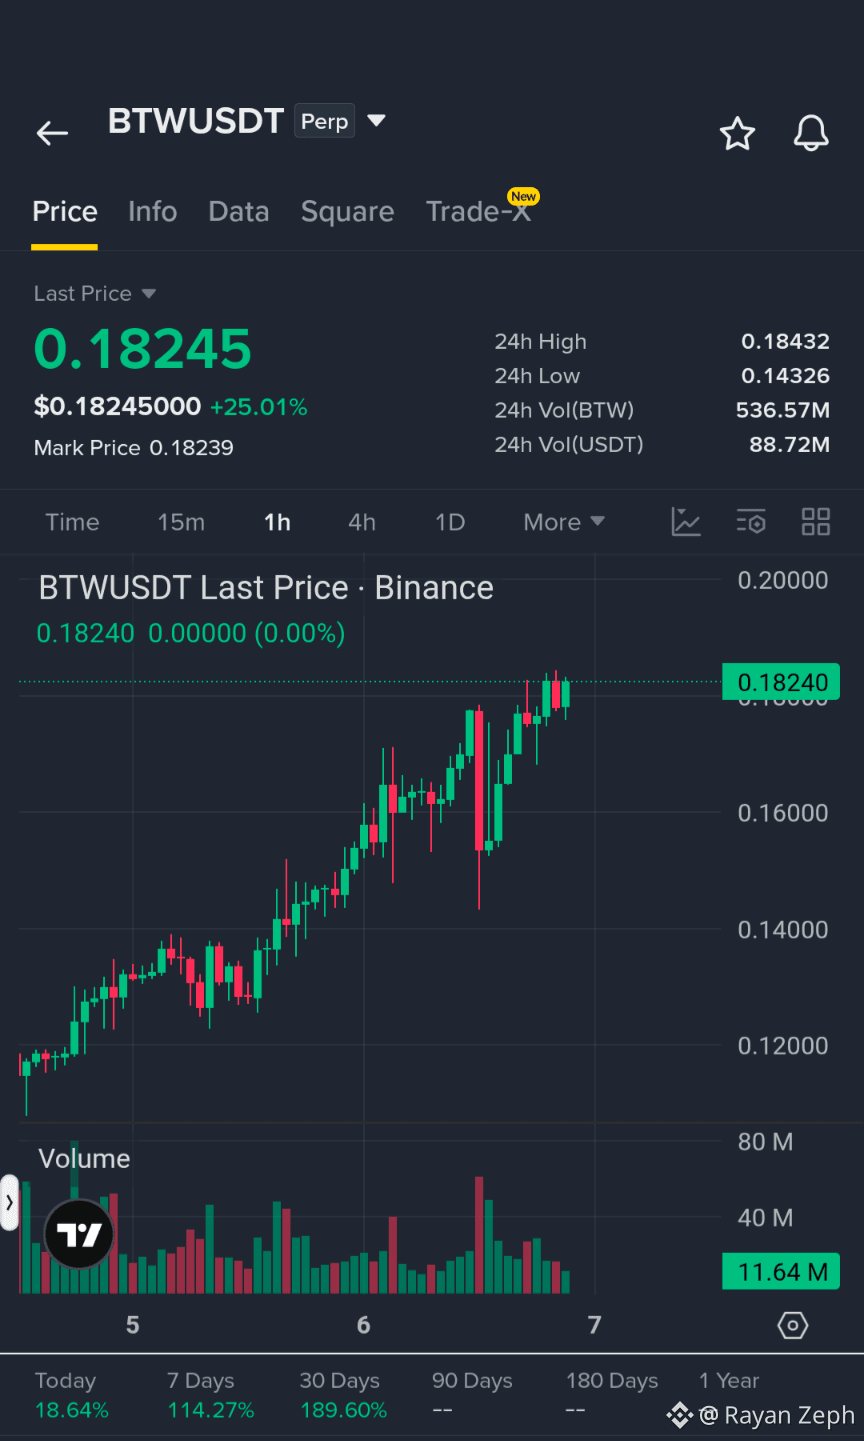Click the 30 Days 189.60% performance
Viewport: 864px width, 1441px height.
coord(343,1395)
